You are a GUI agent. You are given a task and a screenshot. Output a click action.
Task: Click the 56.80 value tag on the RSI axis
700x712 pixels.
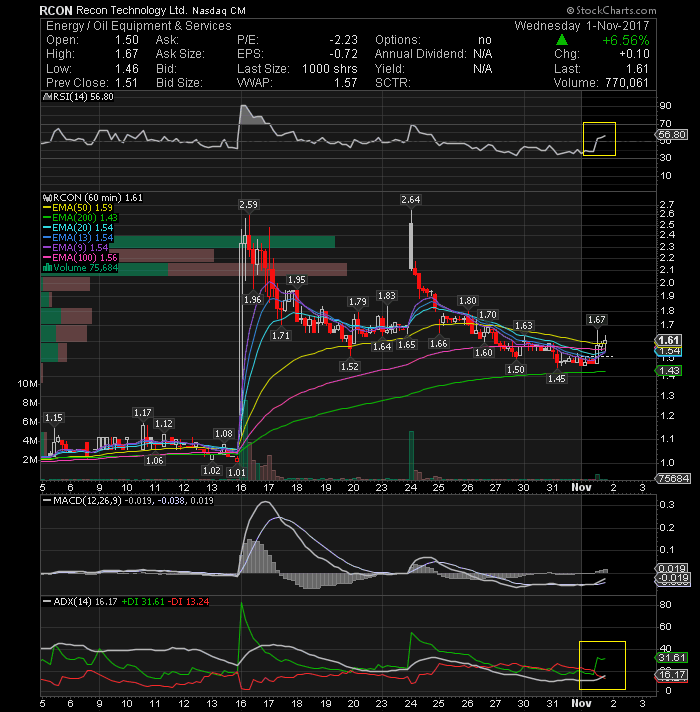tap(672, 134)
